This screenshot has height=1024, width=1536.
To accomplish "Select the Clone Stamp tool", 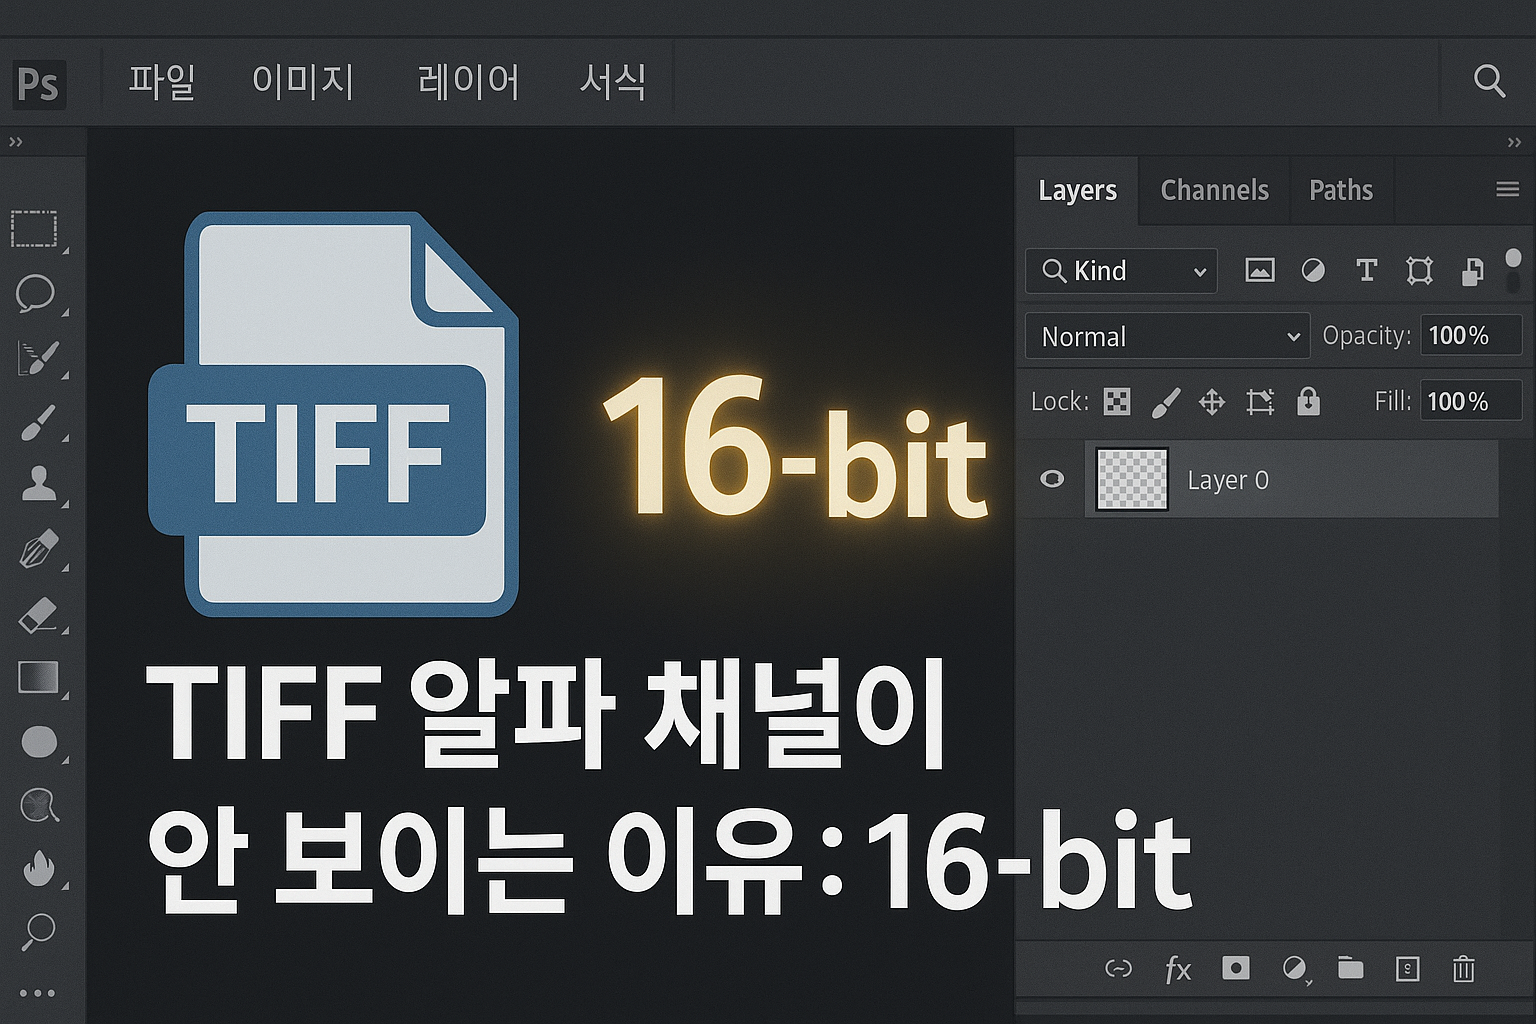I will [39, 484].
